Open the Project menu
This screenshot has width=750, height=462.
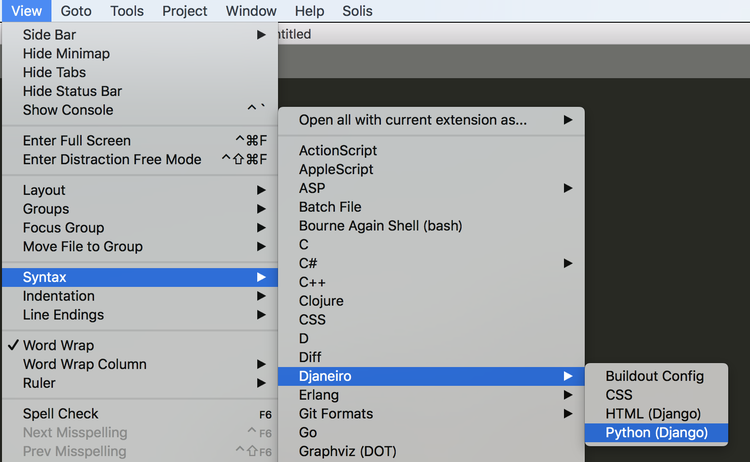point(185,11)
